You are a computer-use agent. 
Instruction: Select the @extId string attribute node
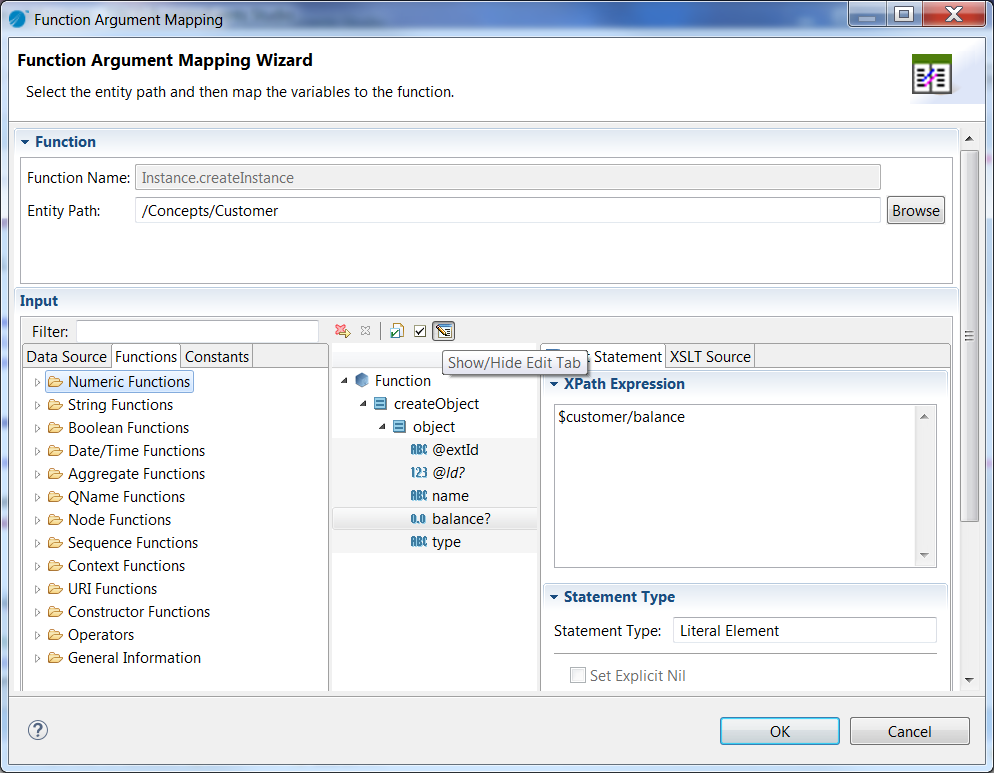(x=455, y=450)
